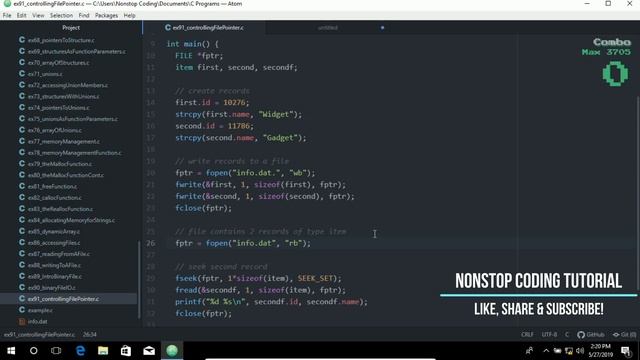This screenshot has height=360, width=640.
Task: Click the C icon beside ex88_writingToAFile.c
Action: 22,264
